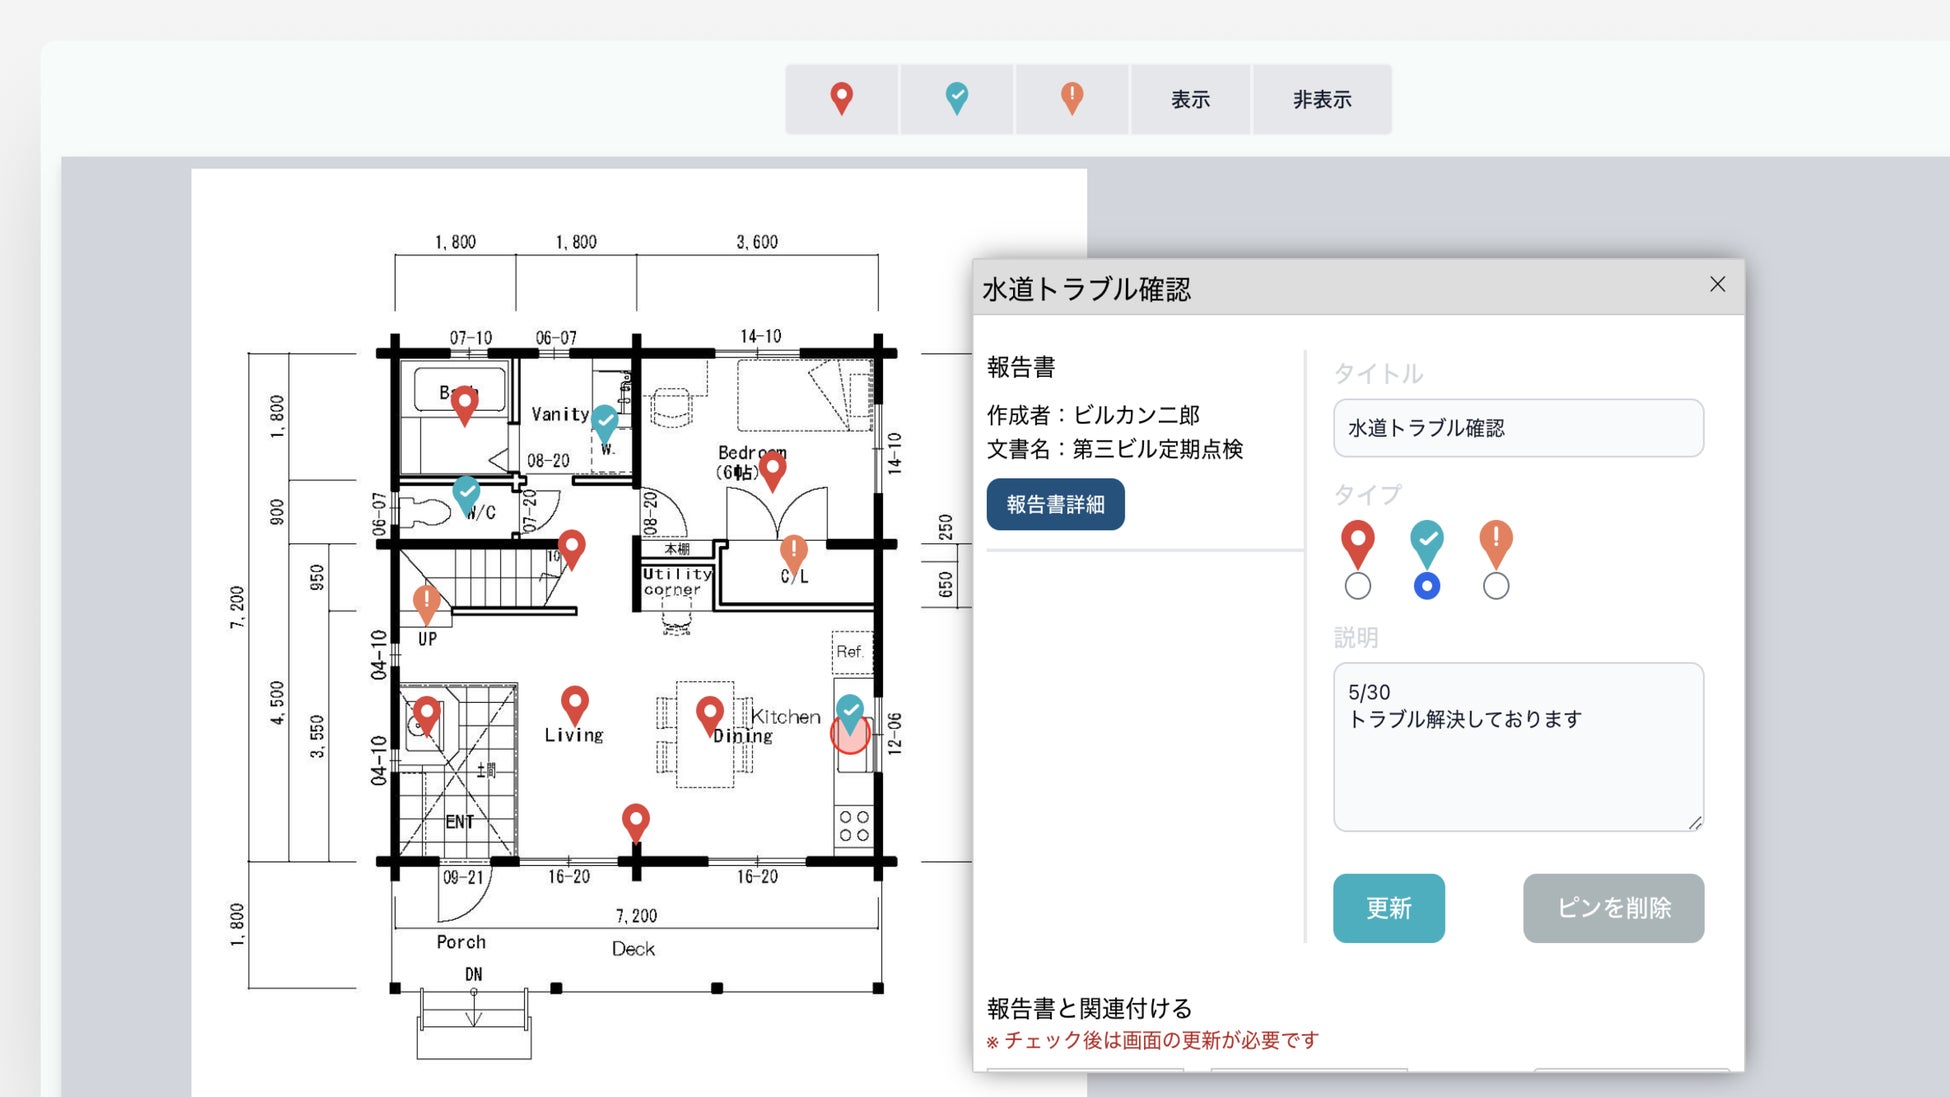Click the teal checkmark pin toolbar filter
Screen dimensions: 1950x1097
tap(957, 99)
